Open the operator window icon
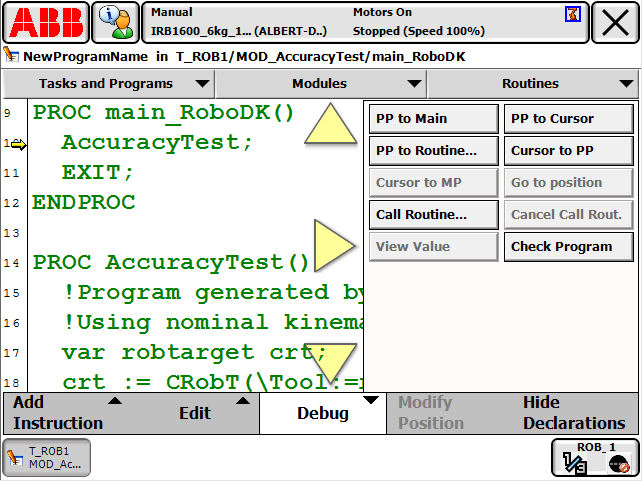Image resolution: width=642 pixels, height=482 pixels. 115,22
